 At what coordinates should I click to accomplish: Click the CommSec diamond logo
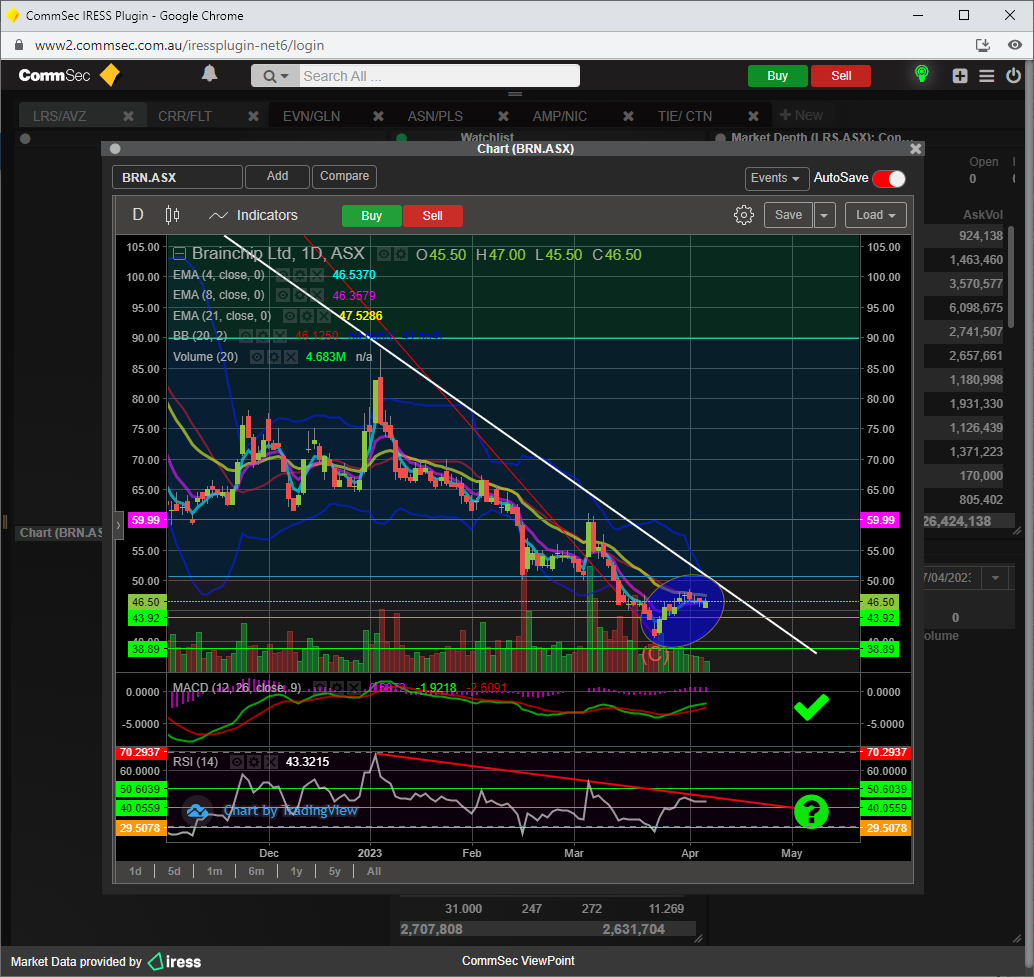pos(109,75)
